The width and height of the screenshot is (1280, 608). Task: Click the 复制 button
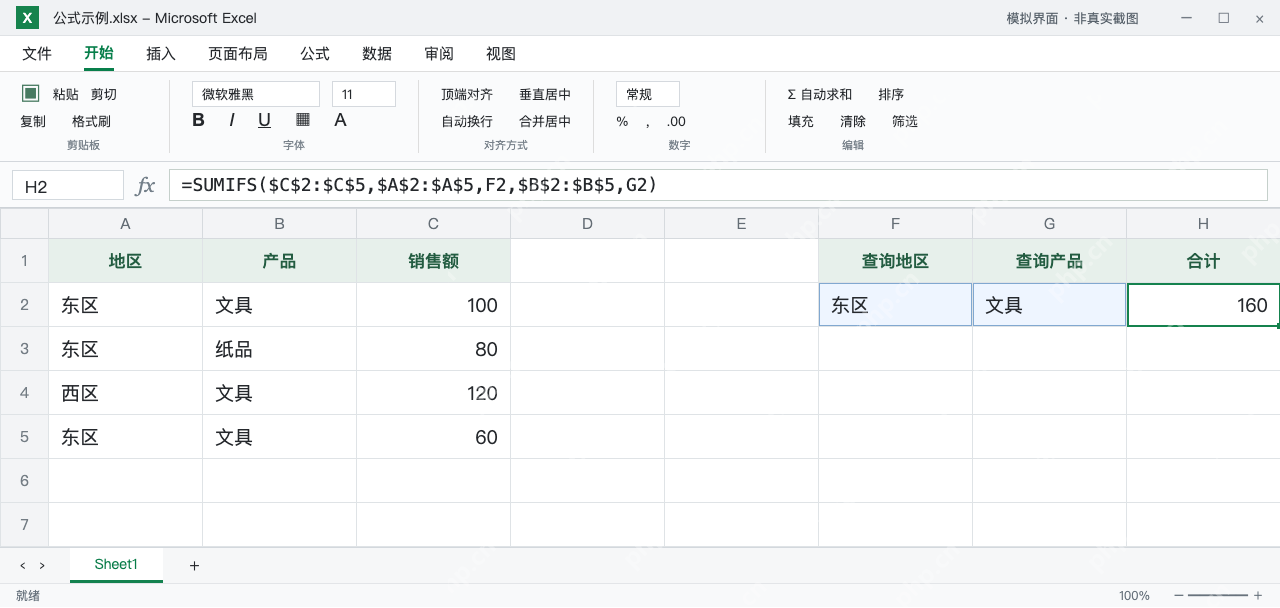(33, 121)
